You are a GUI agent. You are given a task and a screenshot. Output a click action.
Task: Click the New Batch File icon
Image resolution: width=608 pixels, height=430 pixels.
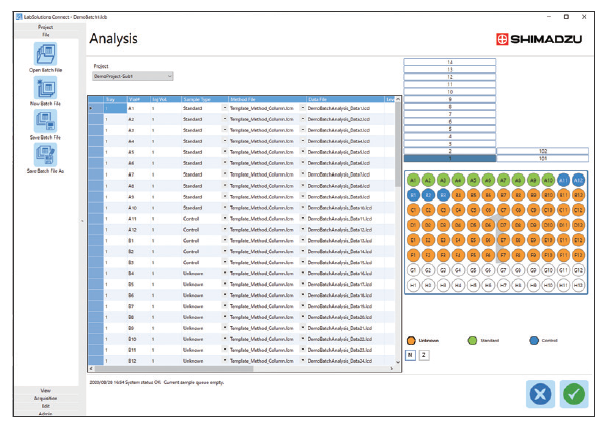(45, 88)
